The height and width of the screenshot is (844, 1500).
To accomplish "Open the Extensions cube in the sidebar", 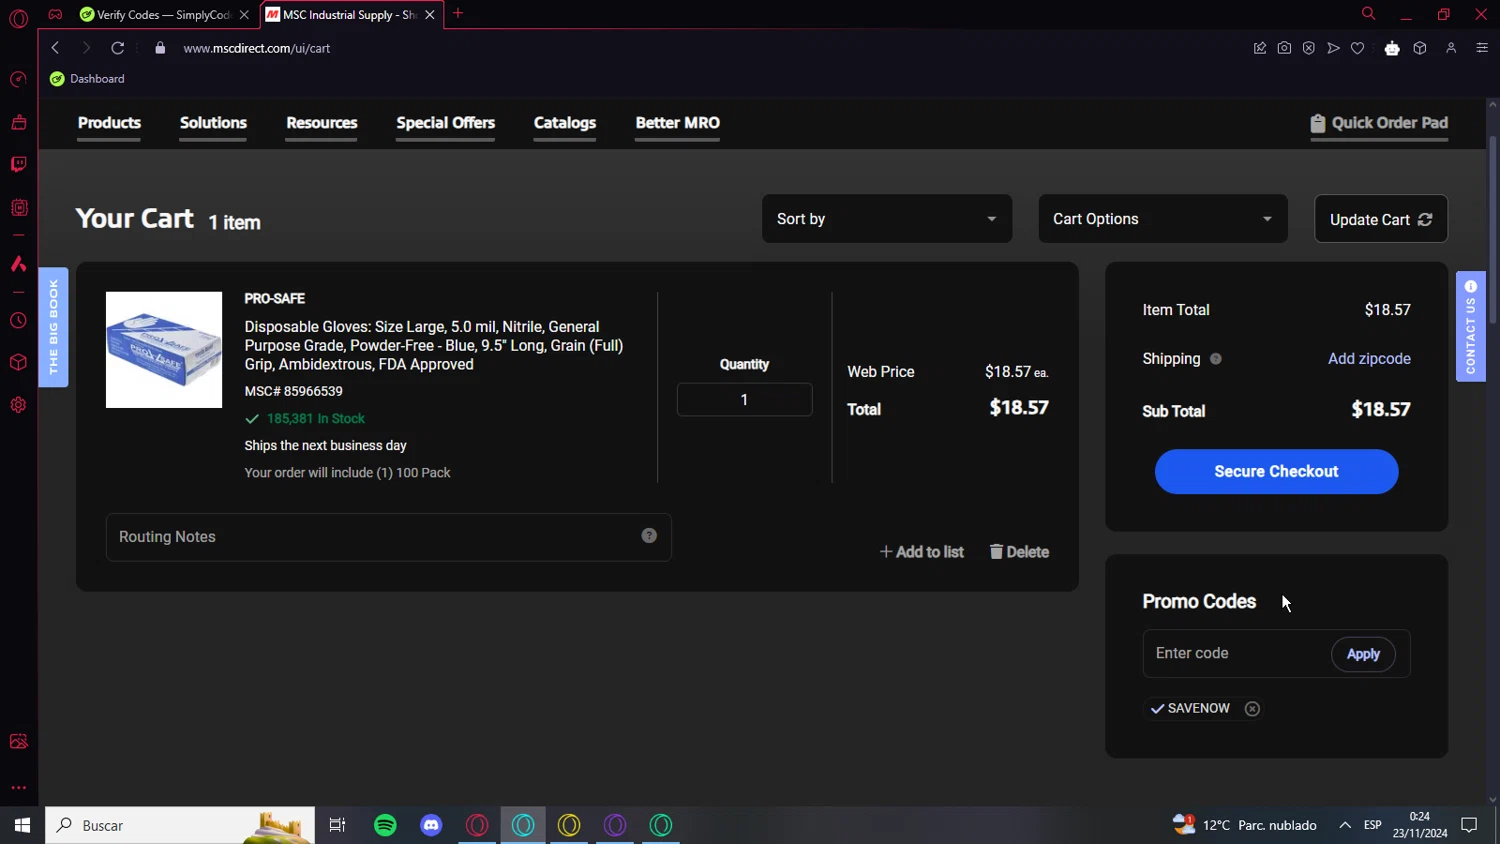I will coord(18,362).
